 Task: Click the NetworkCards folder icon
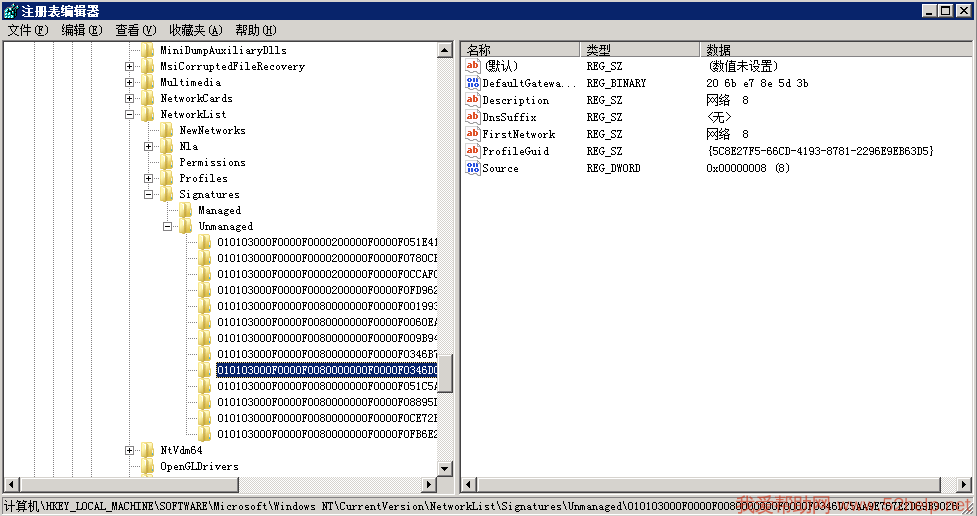[x=148, y=98]
